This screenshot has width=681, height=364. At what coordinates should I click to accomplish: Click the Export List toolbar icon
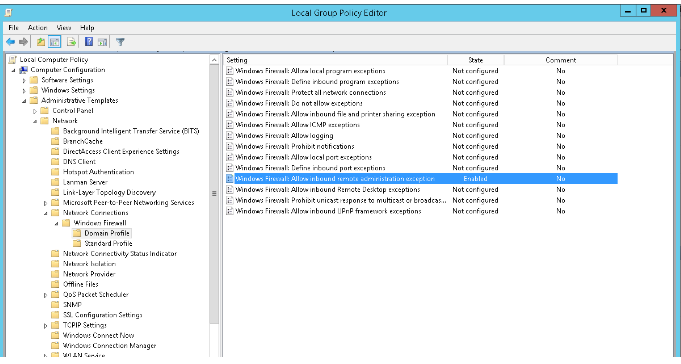pyautogui.click(x=71, y=42)
